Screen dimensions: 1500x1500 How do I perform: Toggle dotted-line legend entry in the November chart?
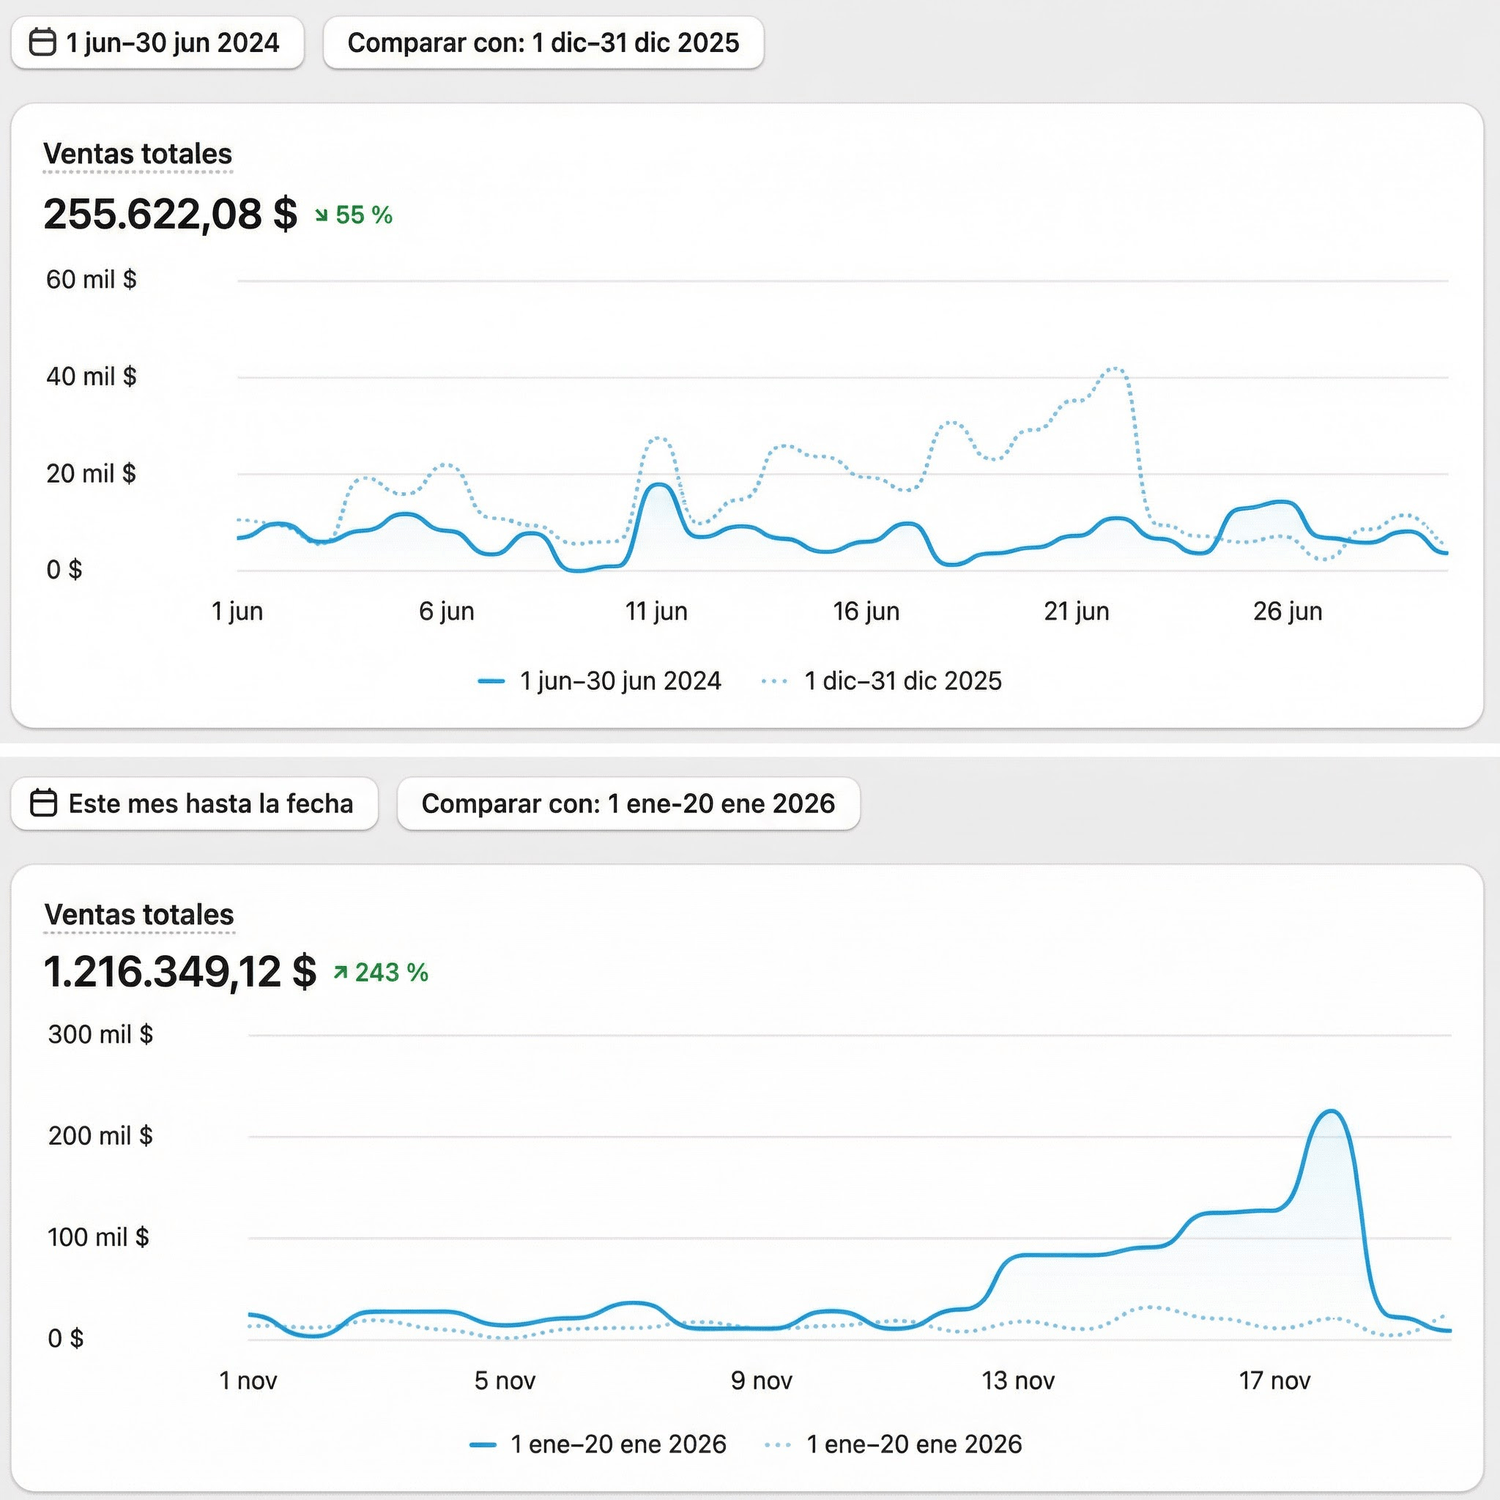tap(894, 1444)
